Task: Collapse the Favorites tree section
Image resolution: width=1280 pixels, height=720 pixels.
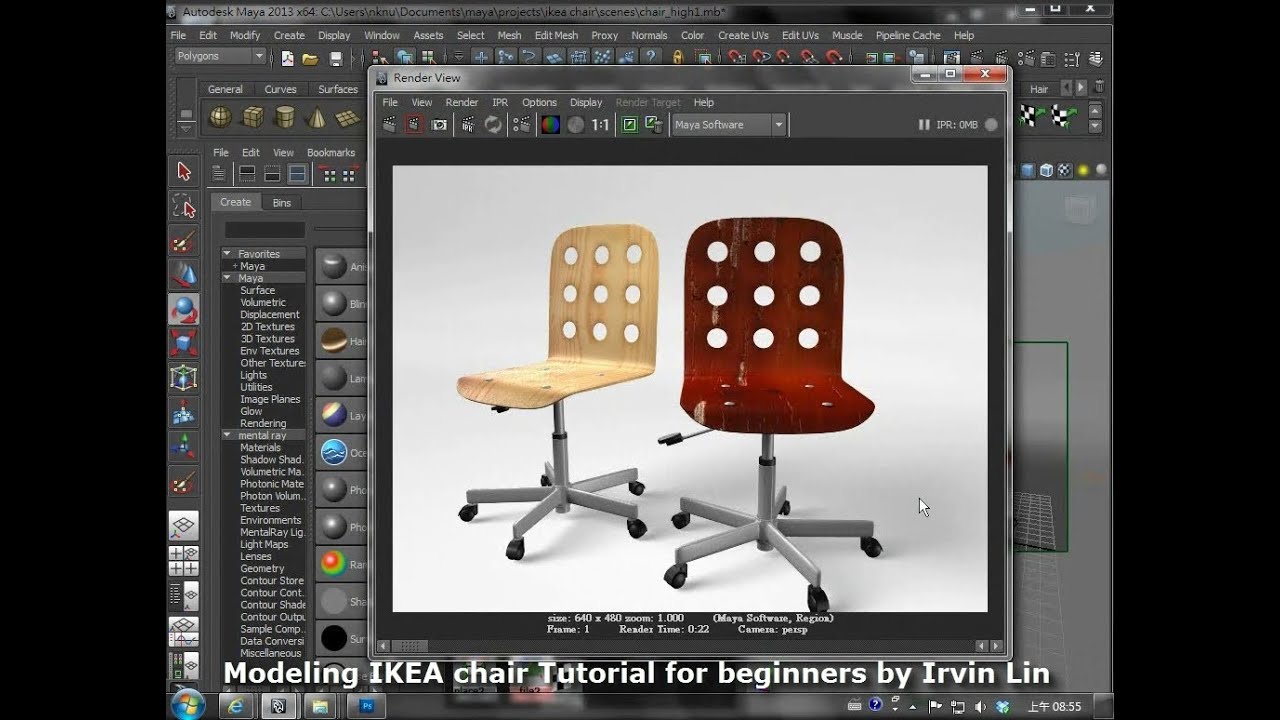Action: tap(227, 254)
